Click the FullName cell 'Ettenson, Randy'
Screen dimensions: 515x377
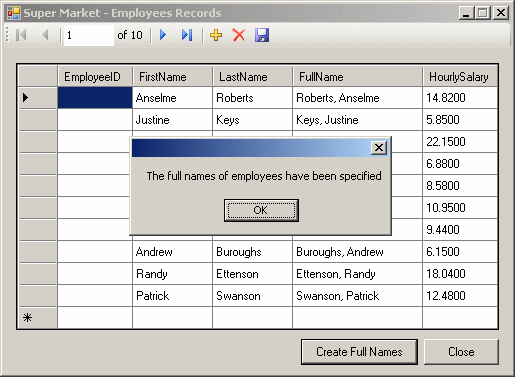357,274
